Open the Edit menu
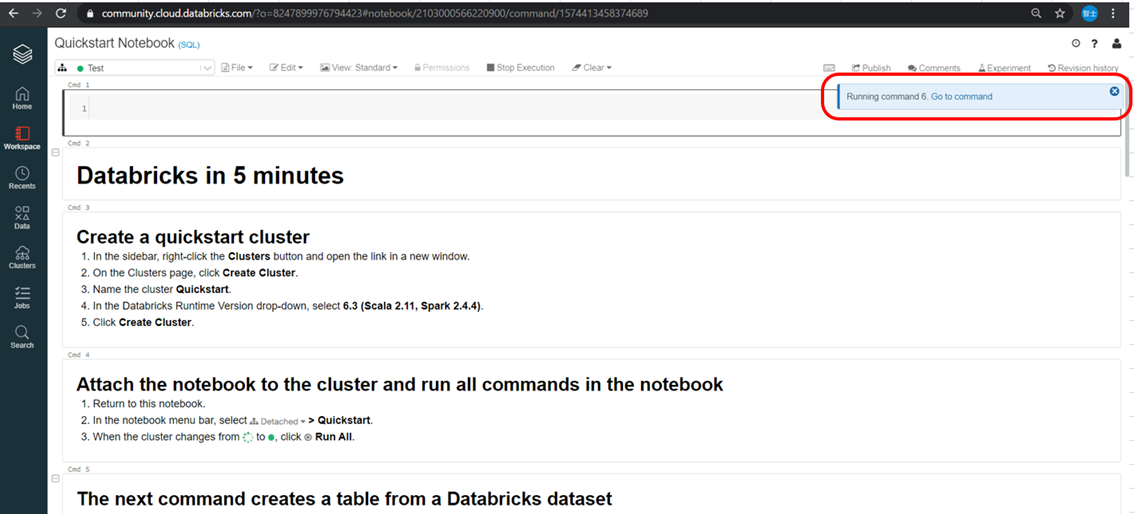Image resolution: width=1134 pixels, height=514 pixels. pyautogui.click(x=286, y=67)
